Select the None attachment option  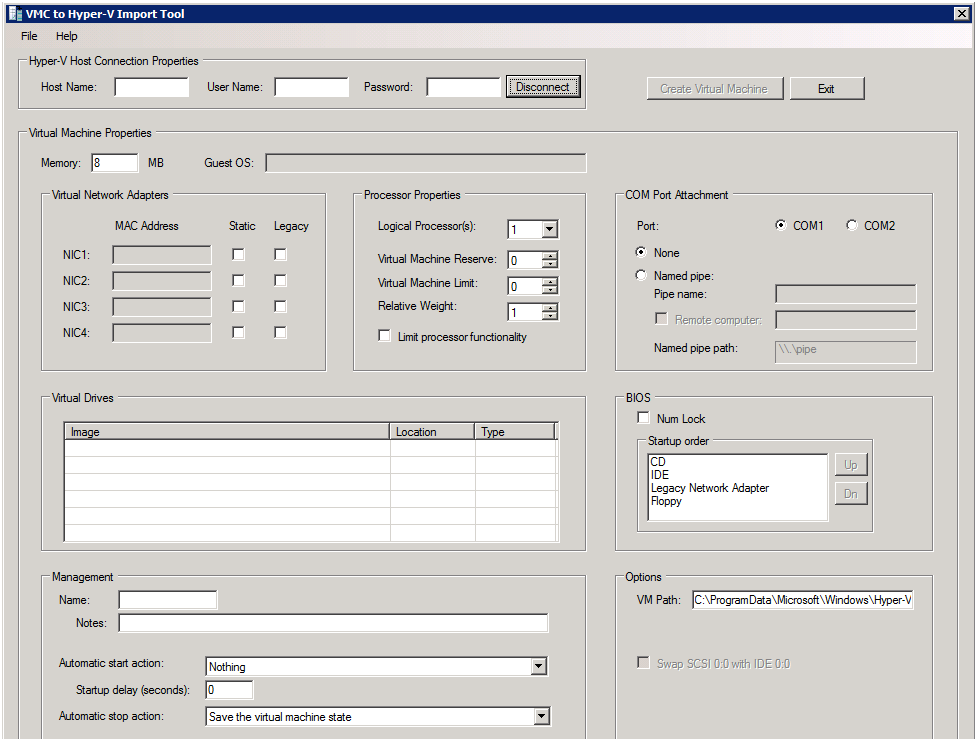coord(641,252)
